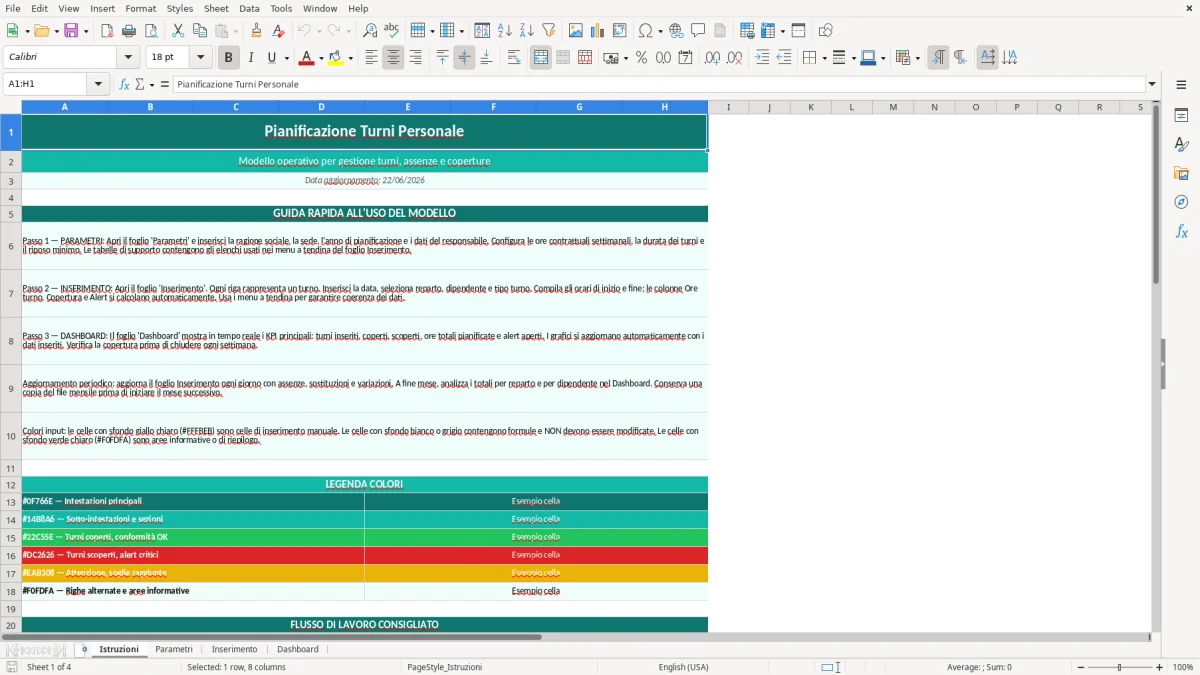Screen dimensions: 1200x675
Task: Expand the Name Box dropdown
Action: pos(98,84)
